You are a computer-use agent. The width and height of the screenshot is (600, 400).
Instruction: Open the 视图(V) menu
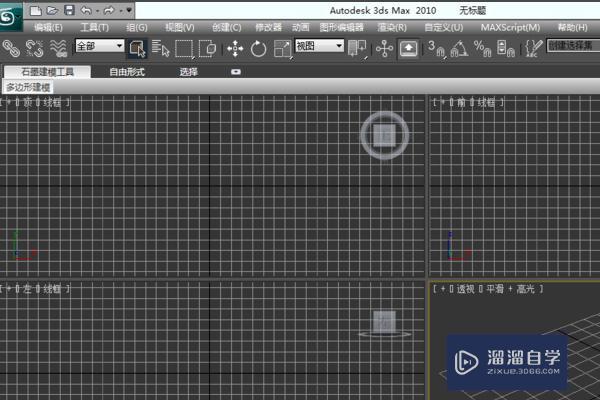[180, 28]
